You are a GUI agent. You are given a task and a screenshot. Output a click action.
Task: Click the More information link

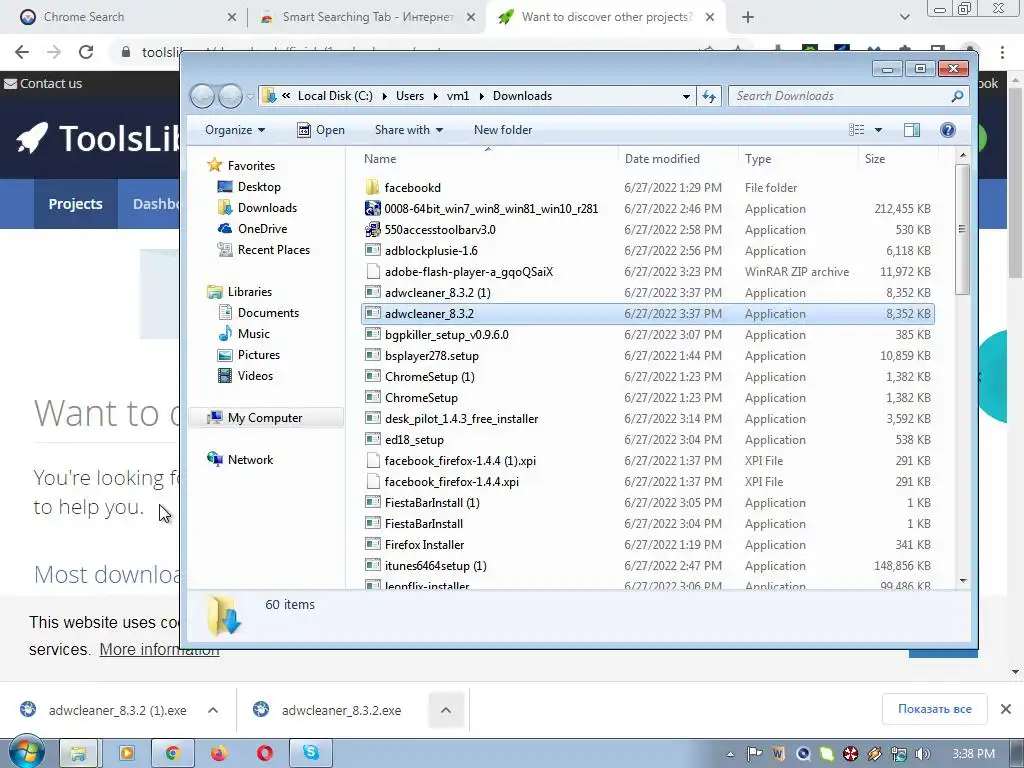159,649
